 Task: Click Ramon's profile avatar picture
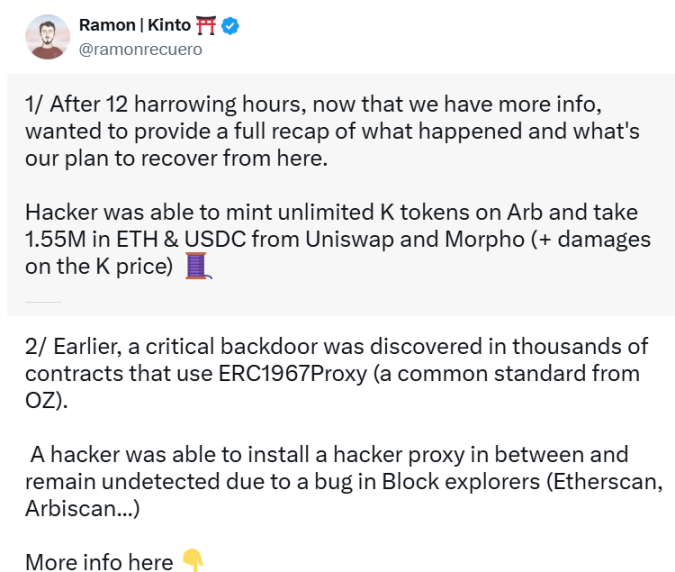(x=44, y=37)
